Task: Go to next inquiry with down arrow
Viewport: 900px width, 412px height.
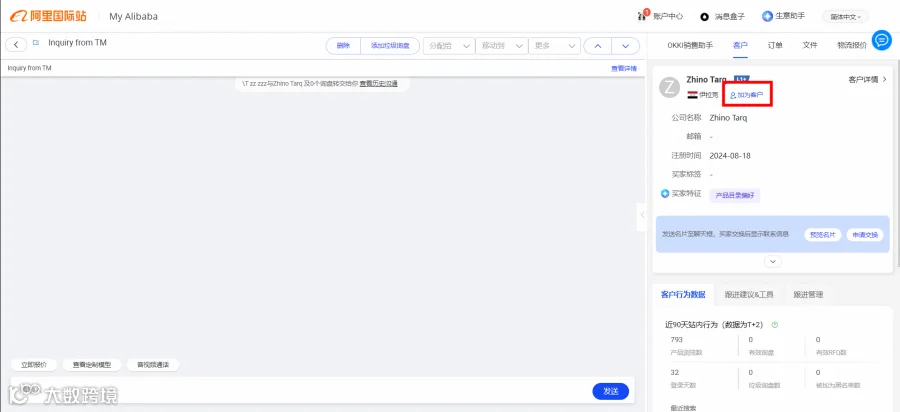Action: (626, 46)
